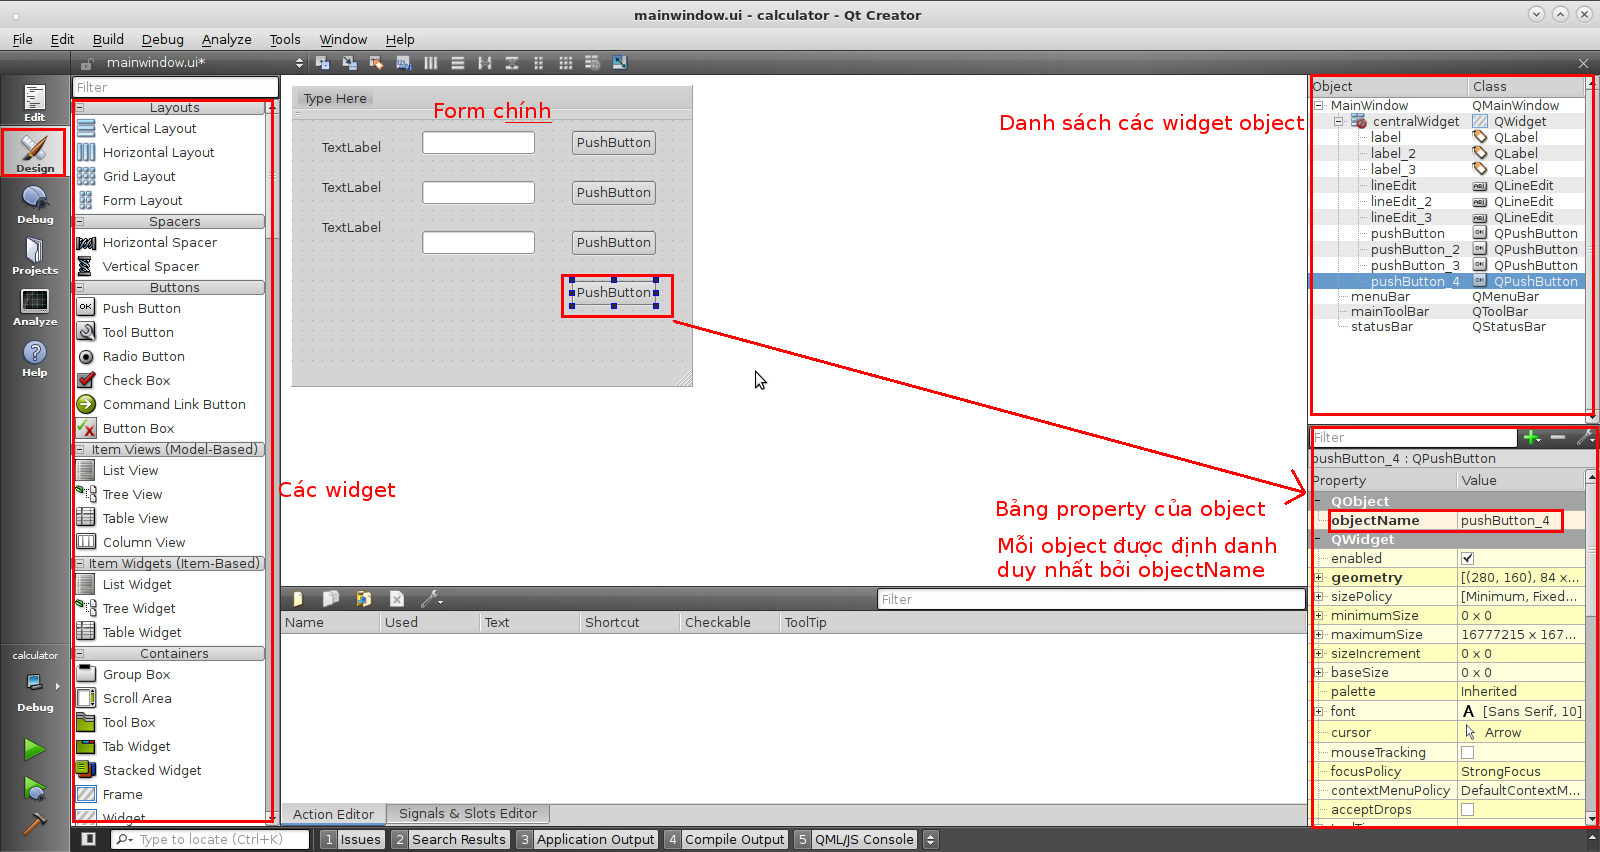
Task: Open Application Output pane
Action: (587, 840)
